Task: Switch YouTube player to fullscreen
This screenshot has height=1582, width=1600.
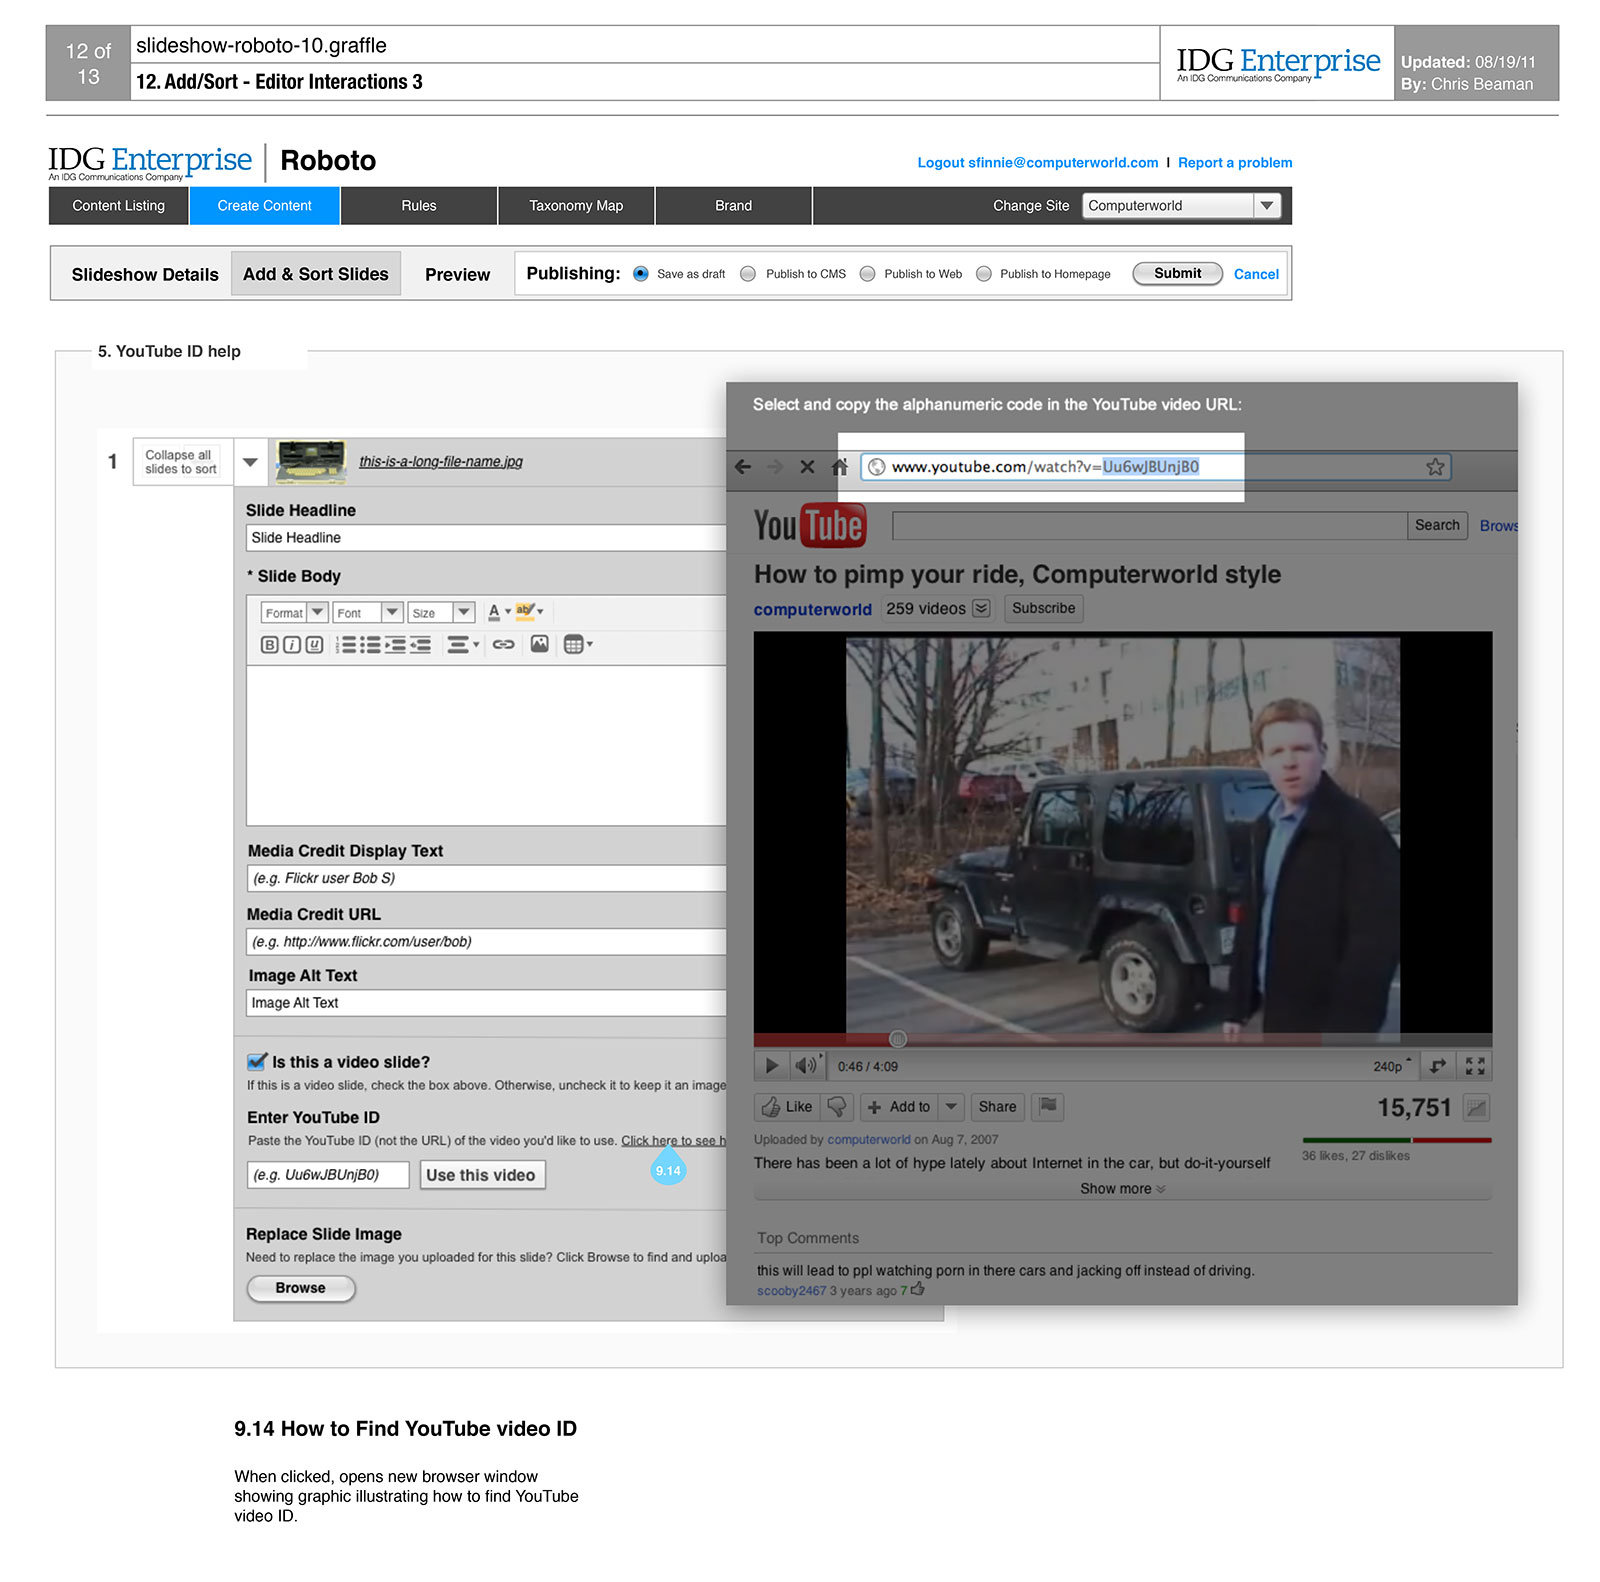Action: coord(1475,1066)
